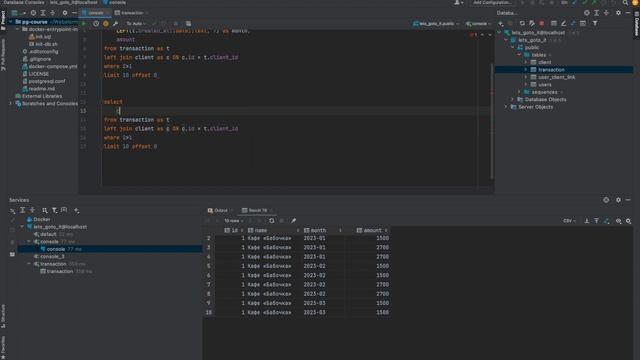Open the 10 rows page size dropdown
This screenshot has width=640, height=360.
pyautogui.click(x=233, y=221)
